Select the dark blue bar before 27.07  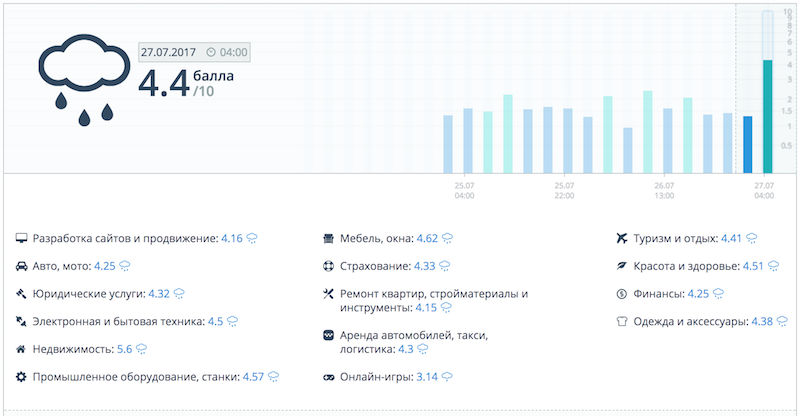[x=748, y=144]
